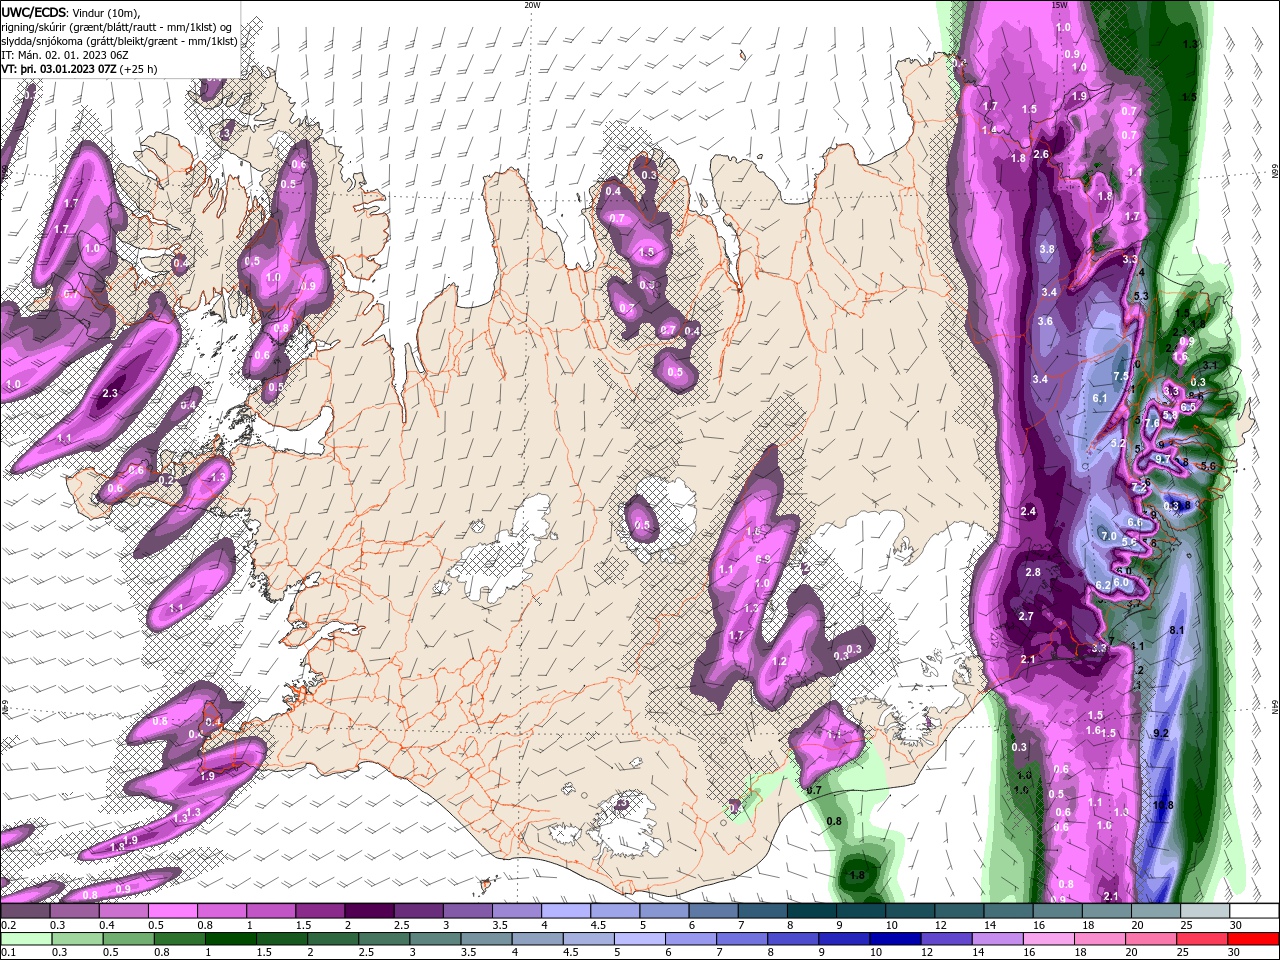Click lower legend dark blue swatch labeled 10
Viewport: 1280px width, 960px height.
[x=894, y=939]
